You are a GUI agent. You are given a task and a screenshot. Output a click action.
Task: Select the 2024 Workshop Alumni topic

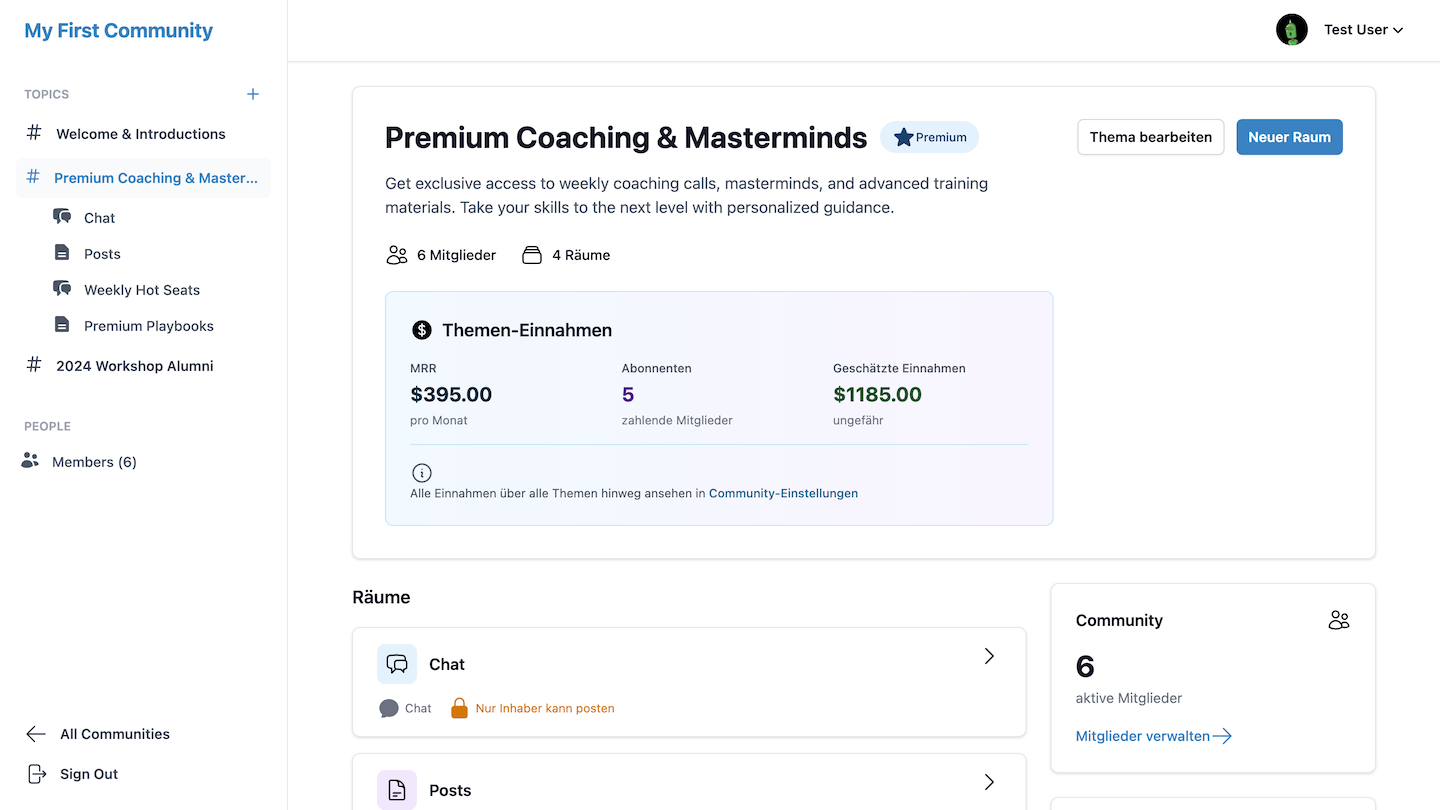pyautogui.click(x=134, y=366)
